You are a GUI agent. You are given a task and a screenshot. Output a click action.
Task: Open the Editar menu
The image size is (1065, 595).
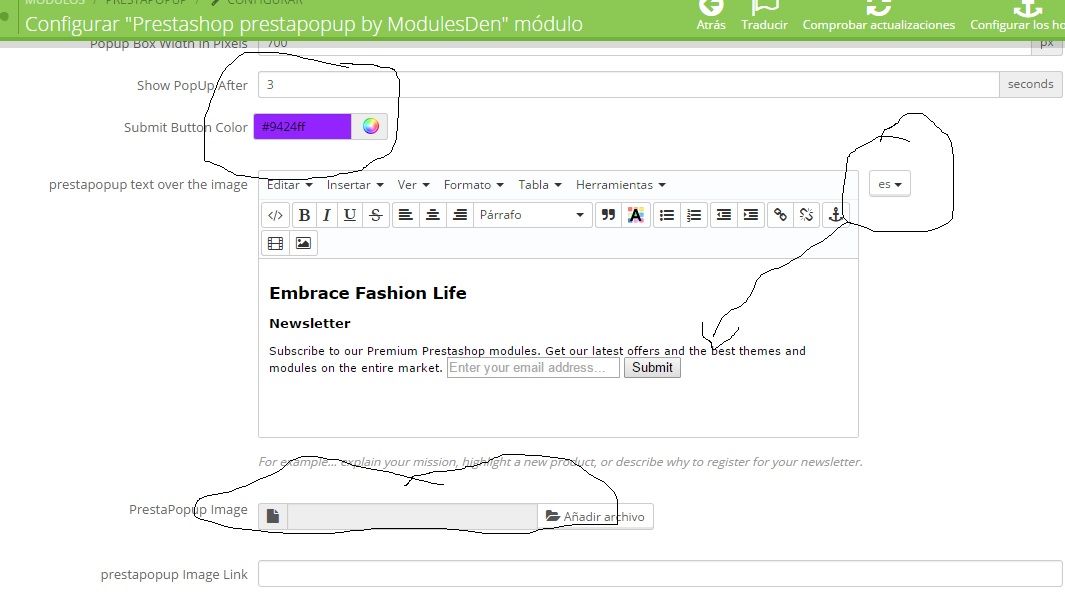pyautogui.click(x=289, y=185)
